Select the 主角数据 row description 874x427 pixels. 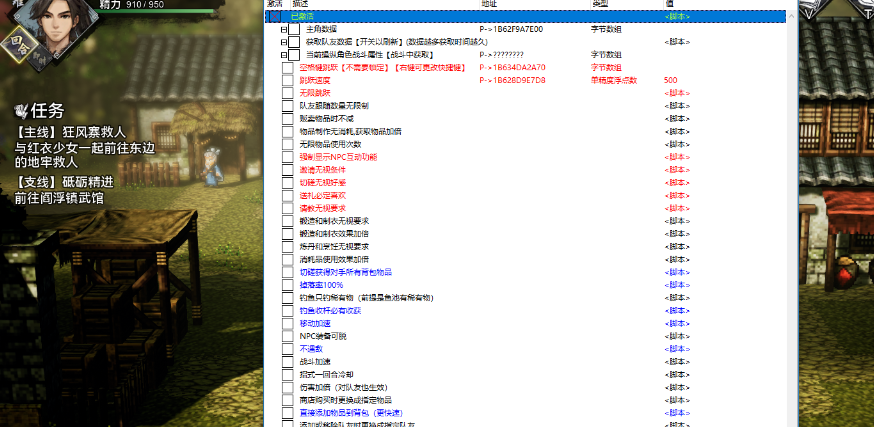click(x=321, y=30)
